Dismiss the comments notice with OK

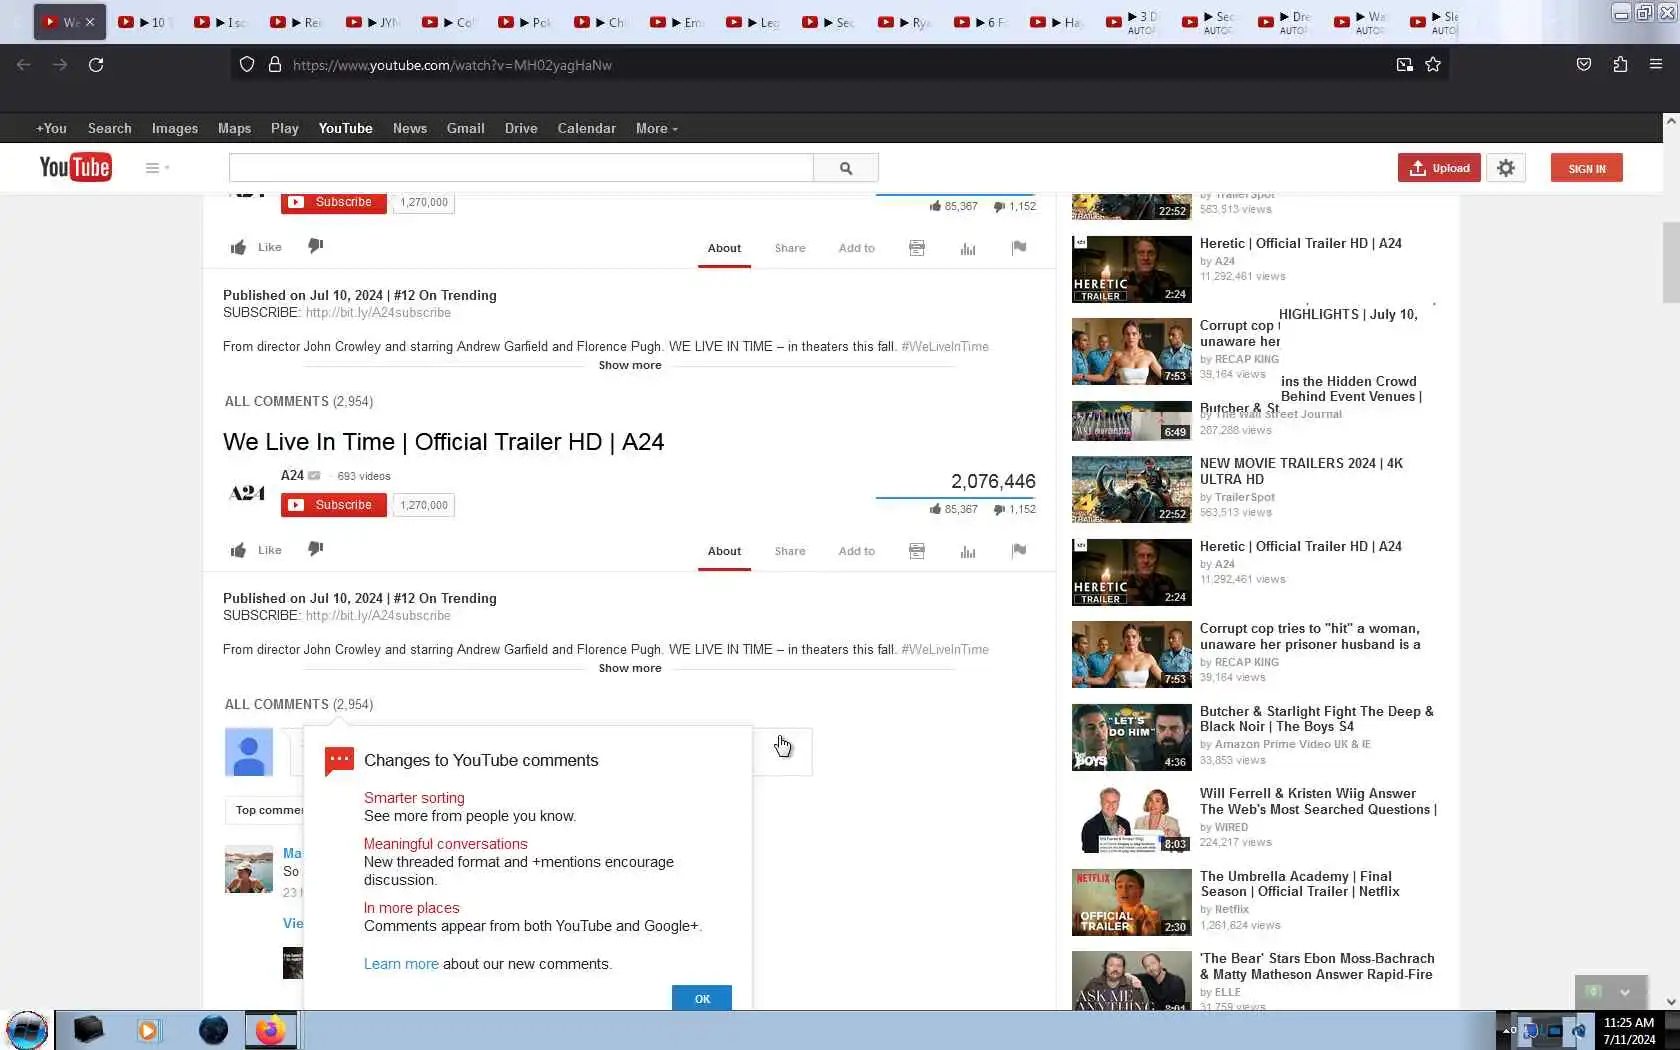click(x=702, y=998)
